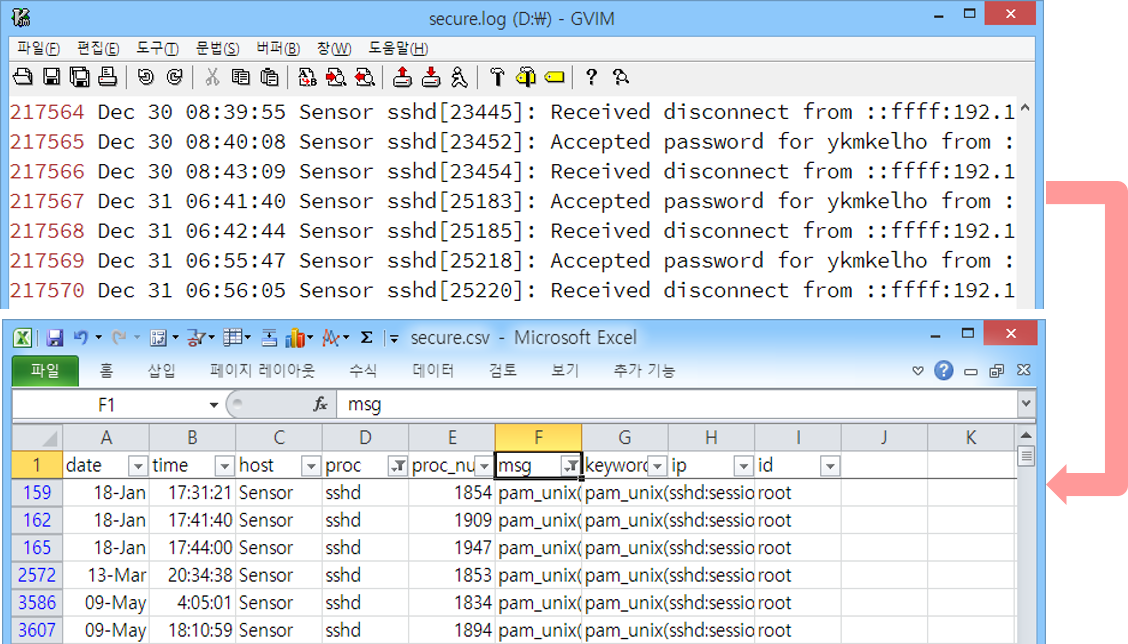Open the Customize Quick Access Toolbar dropdown

pyautogui.click(x=394, y=338)
